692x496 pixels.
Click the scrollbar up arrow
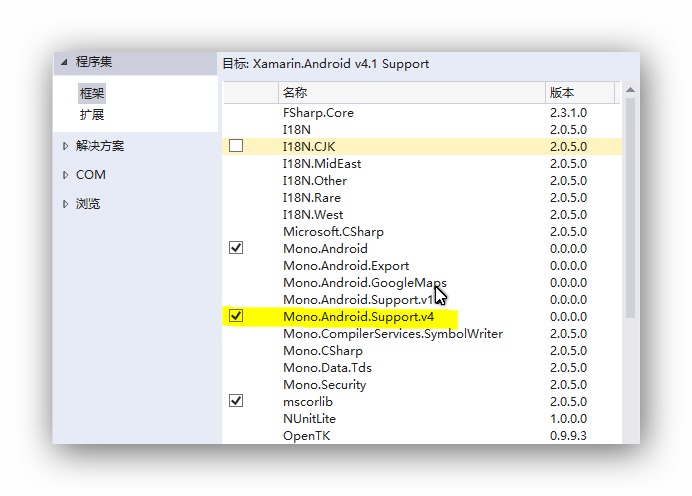point(630,90)
